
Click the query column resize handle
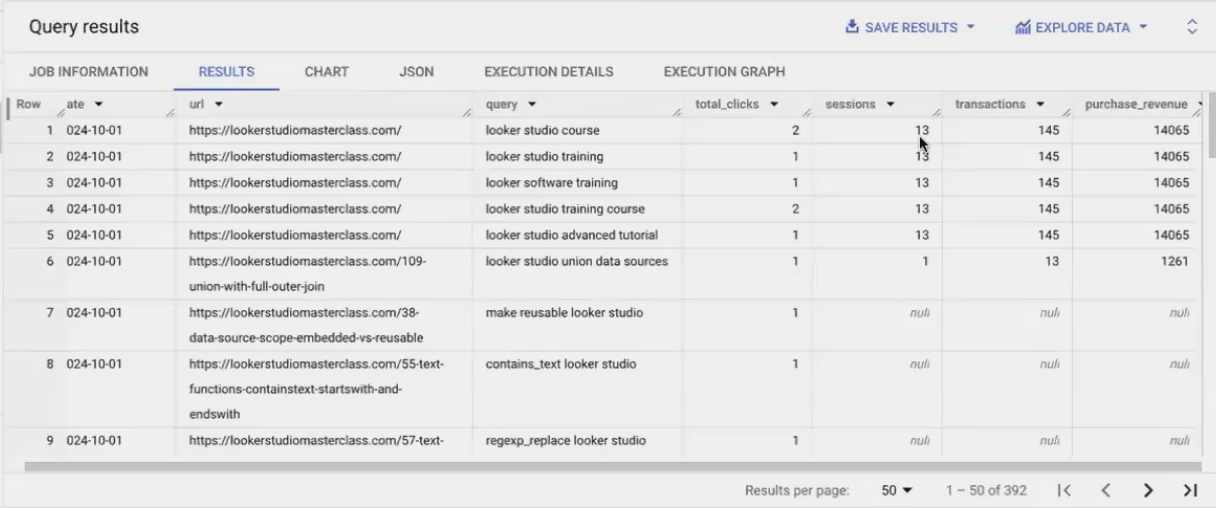(678, 113)
